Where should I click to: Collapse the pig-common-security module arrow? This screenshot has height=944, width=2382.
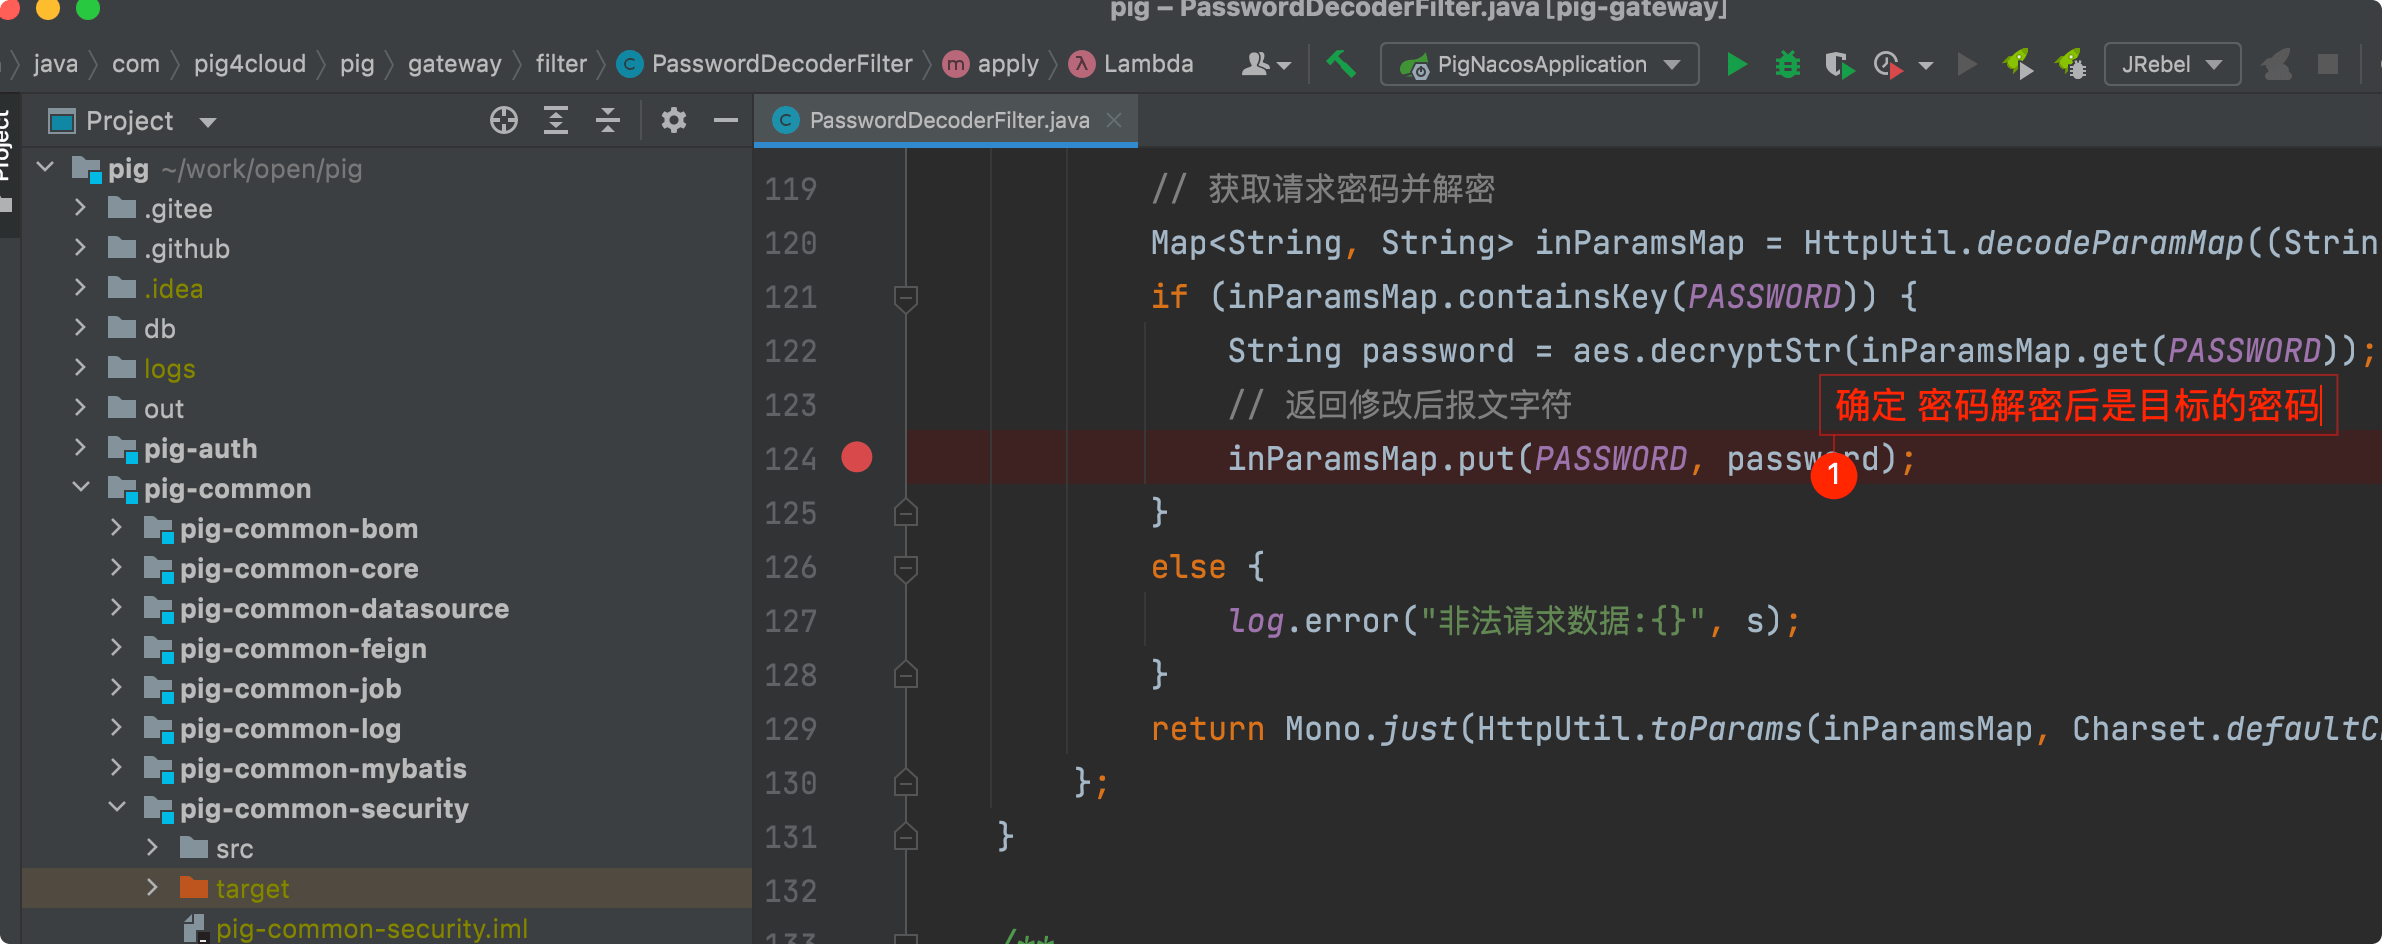117,807
